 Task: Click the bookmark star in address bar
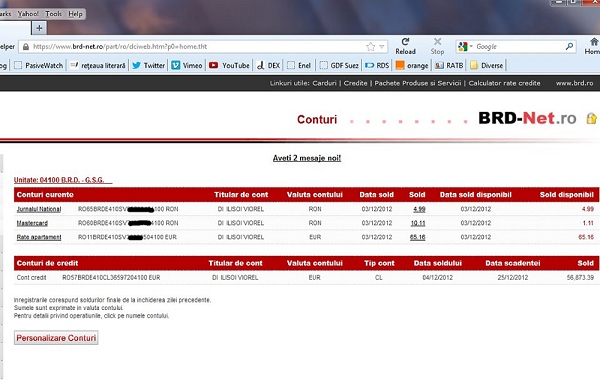370,47
